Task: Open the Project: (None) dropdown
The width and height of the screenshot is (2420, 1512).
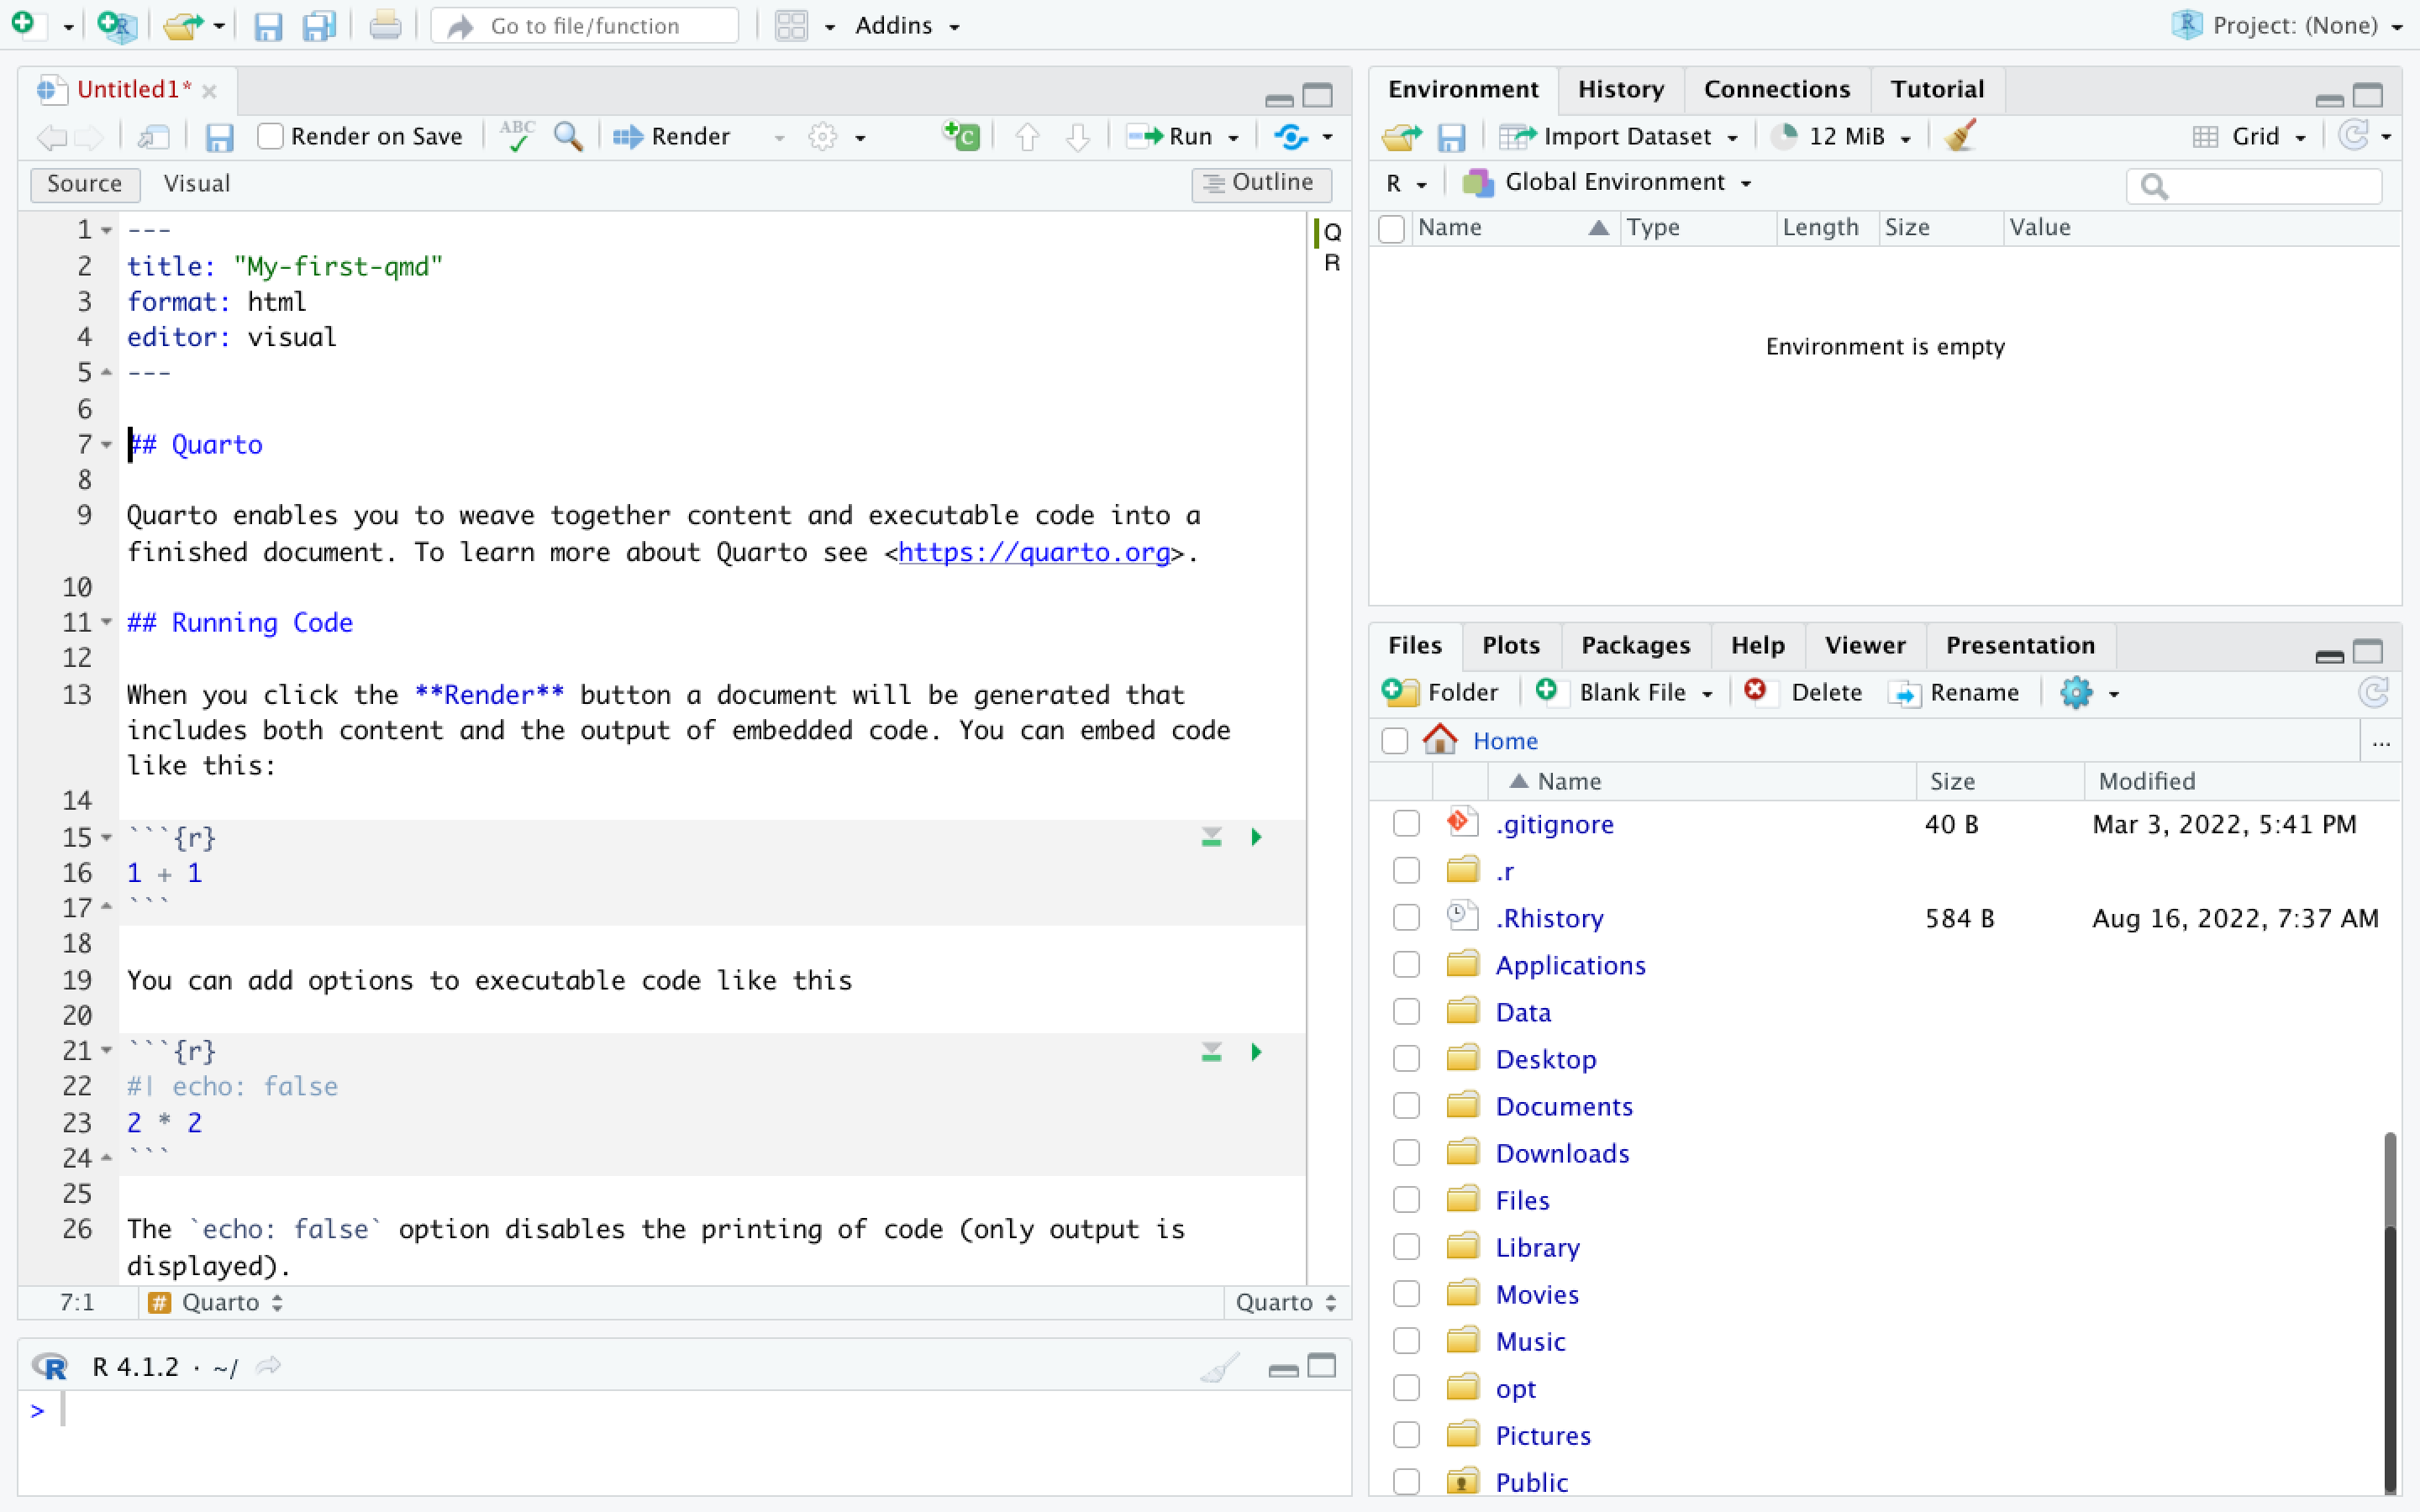Action: coord(2295,26)
